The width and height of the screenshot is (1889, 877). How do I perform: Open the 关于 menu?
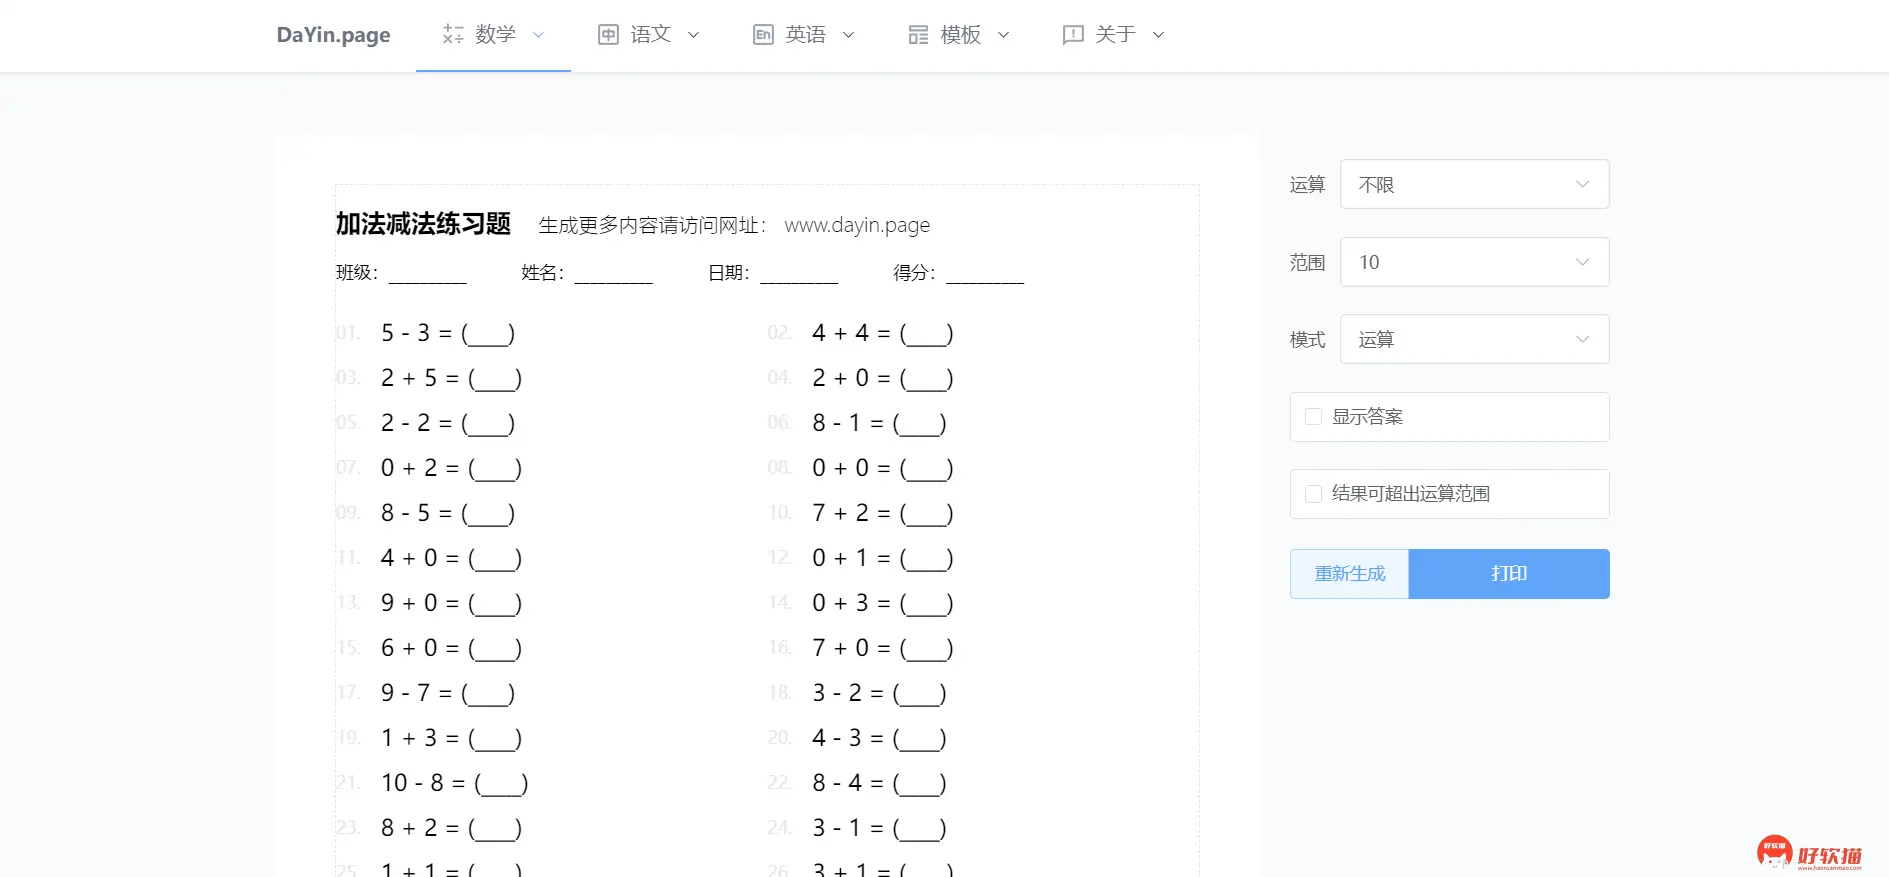[x=1113, y=35]
